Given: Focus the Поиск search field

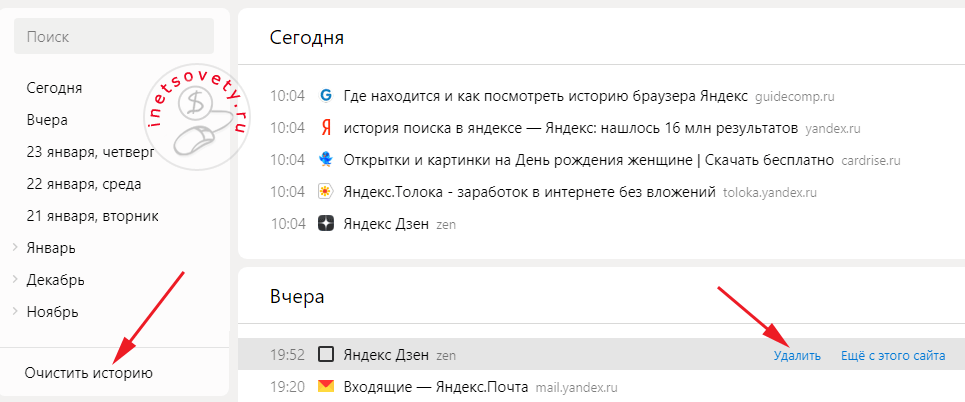Looking at the screenshot, I should (114, 36).
